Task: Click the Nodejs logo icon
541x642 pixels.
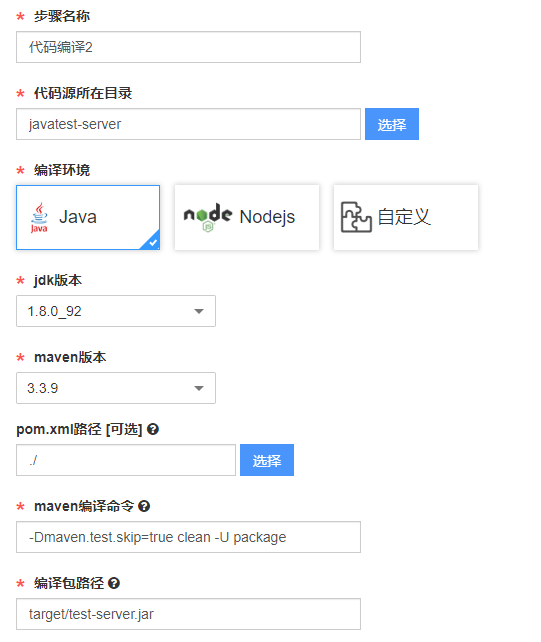Action: pyautogui.click(x=208, y=217)
